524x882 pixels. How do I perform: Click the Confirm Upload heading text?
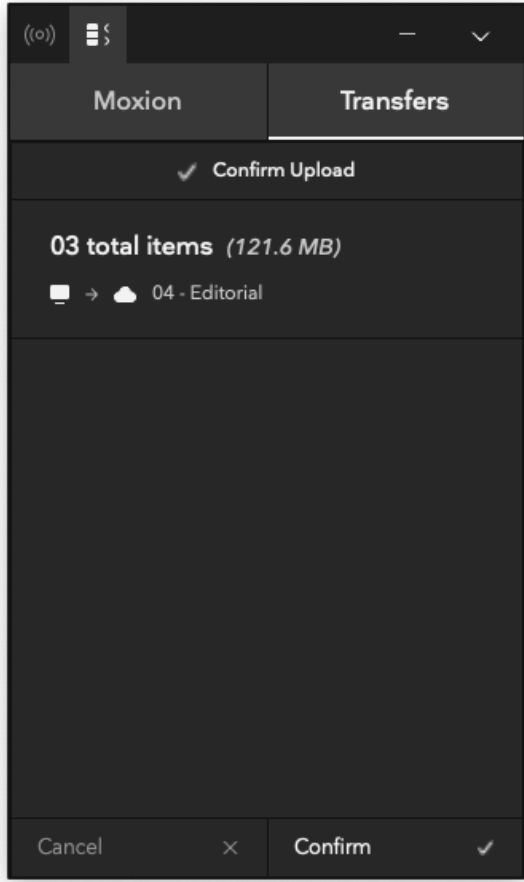(284, 170)
